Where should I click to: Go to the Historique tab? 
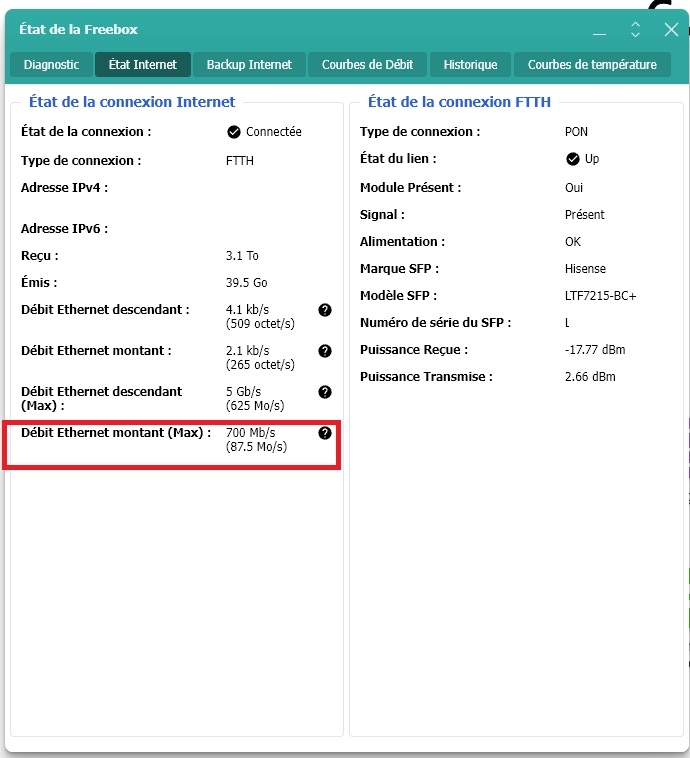pos(470,65)
